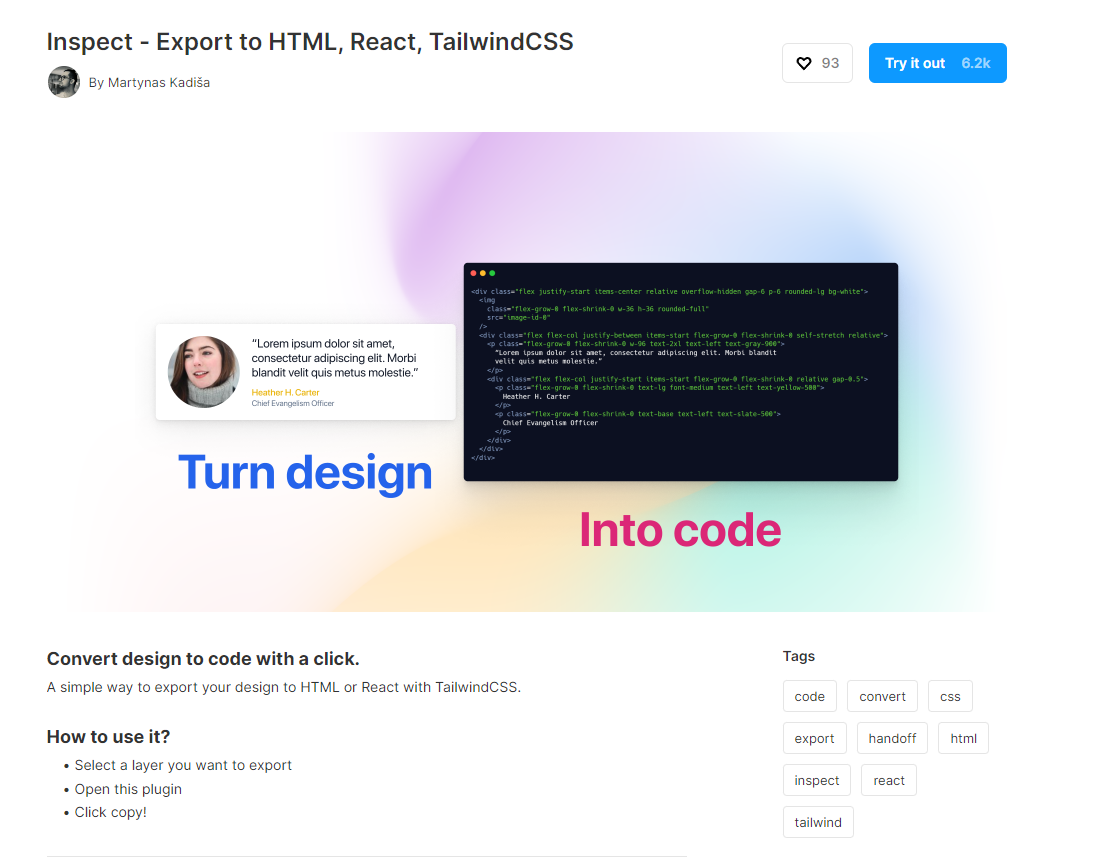Select the convert tag

[882, 696]
